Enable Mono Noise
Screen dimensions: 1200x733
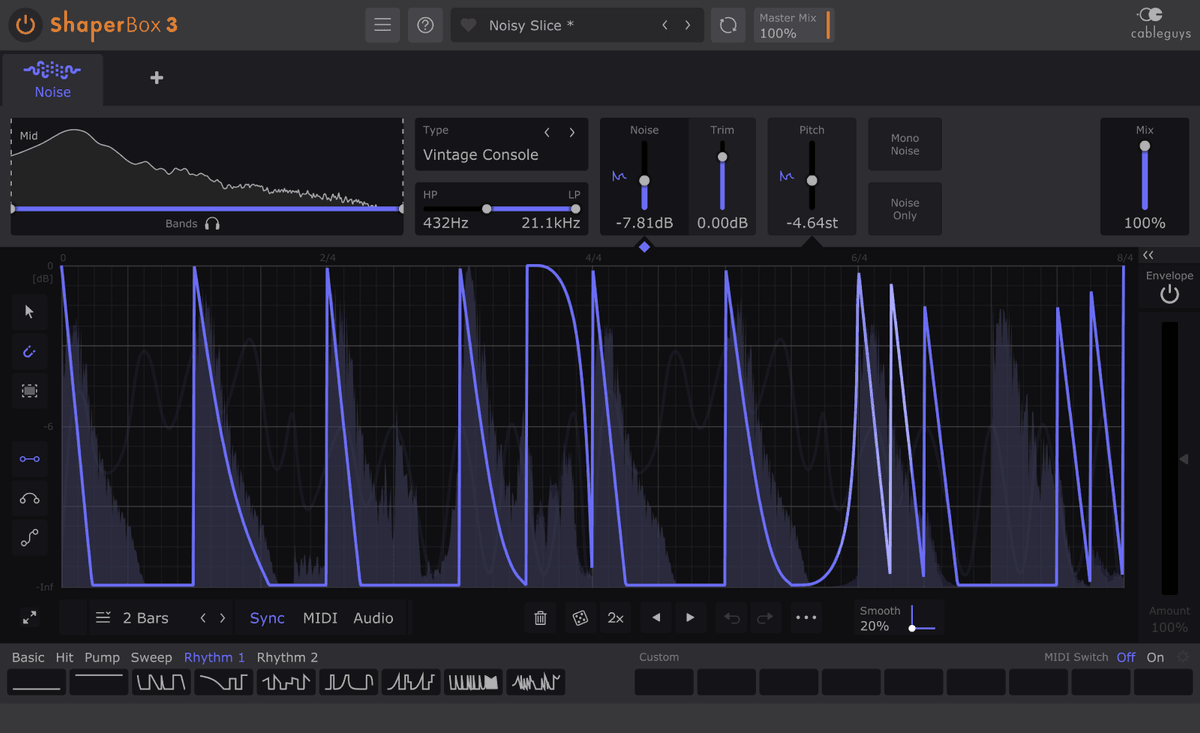(904, 144)
